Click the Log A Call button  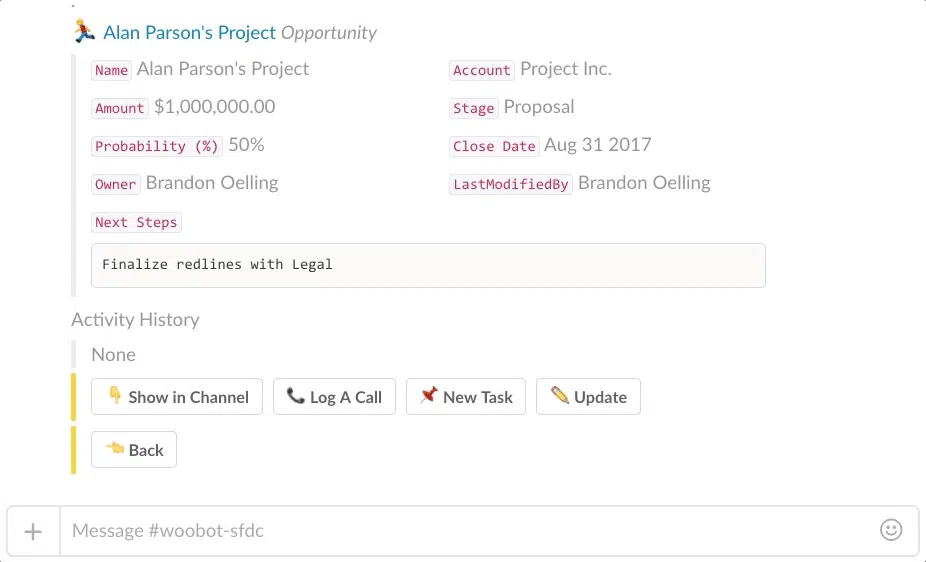(334, 397)
